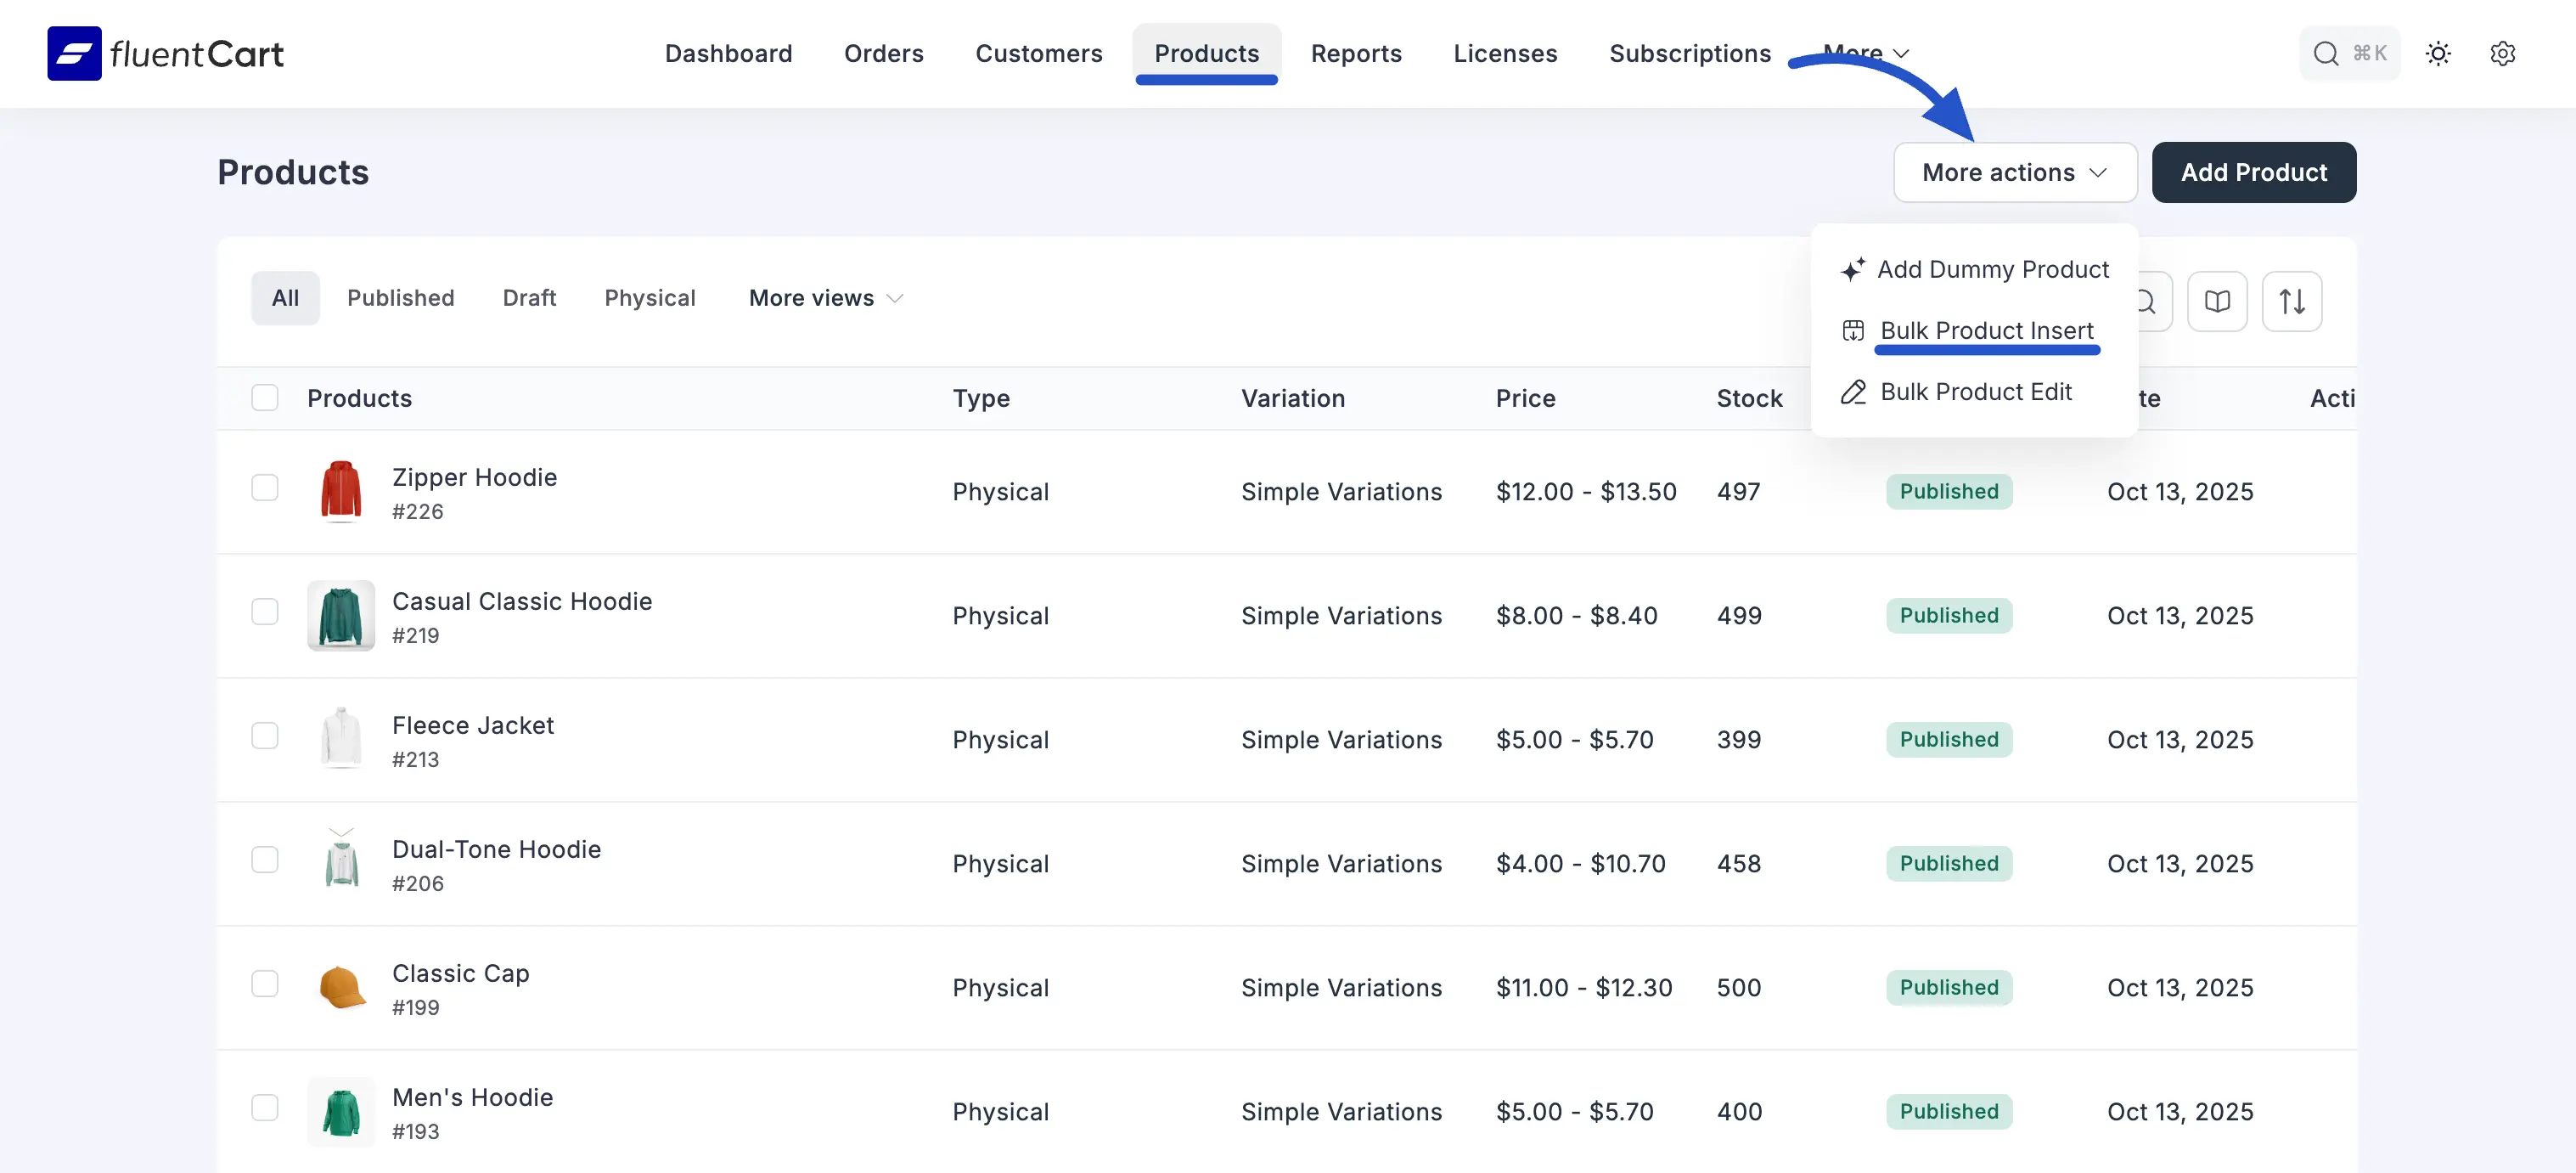
Task: Click pencil icon beside Bulk Product Edit
Action: click(x=1853, y=392)
